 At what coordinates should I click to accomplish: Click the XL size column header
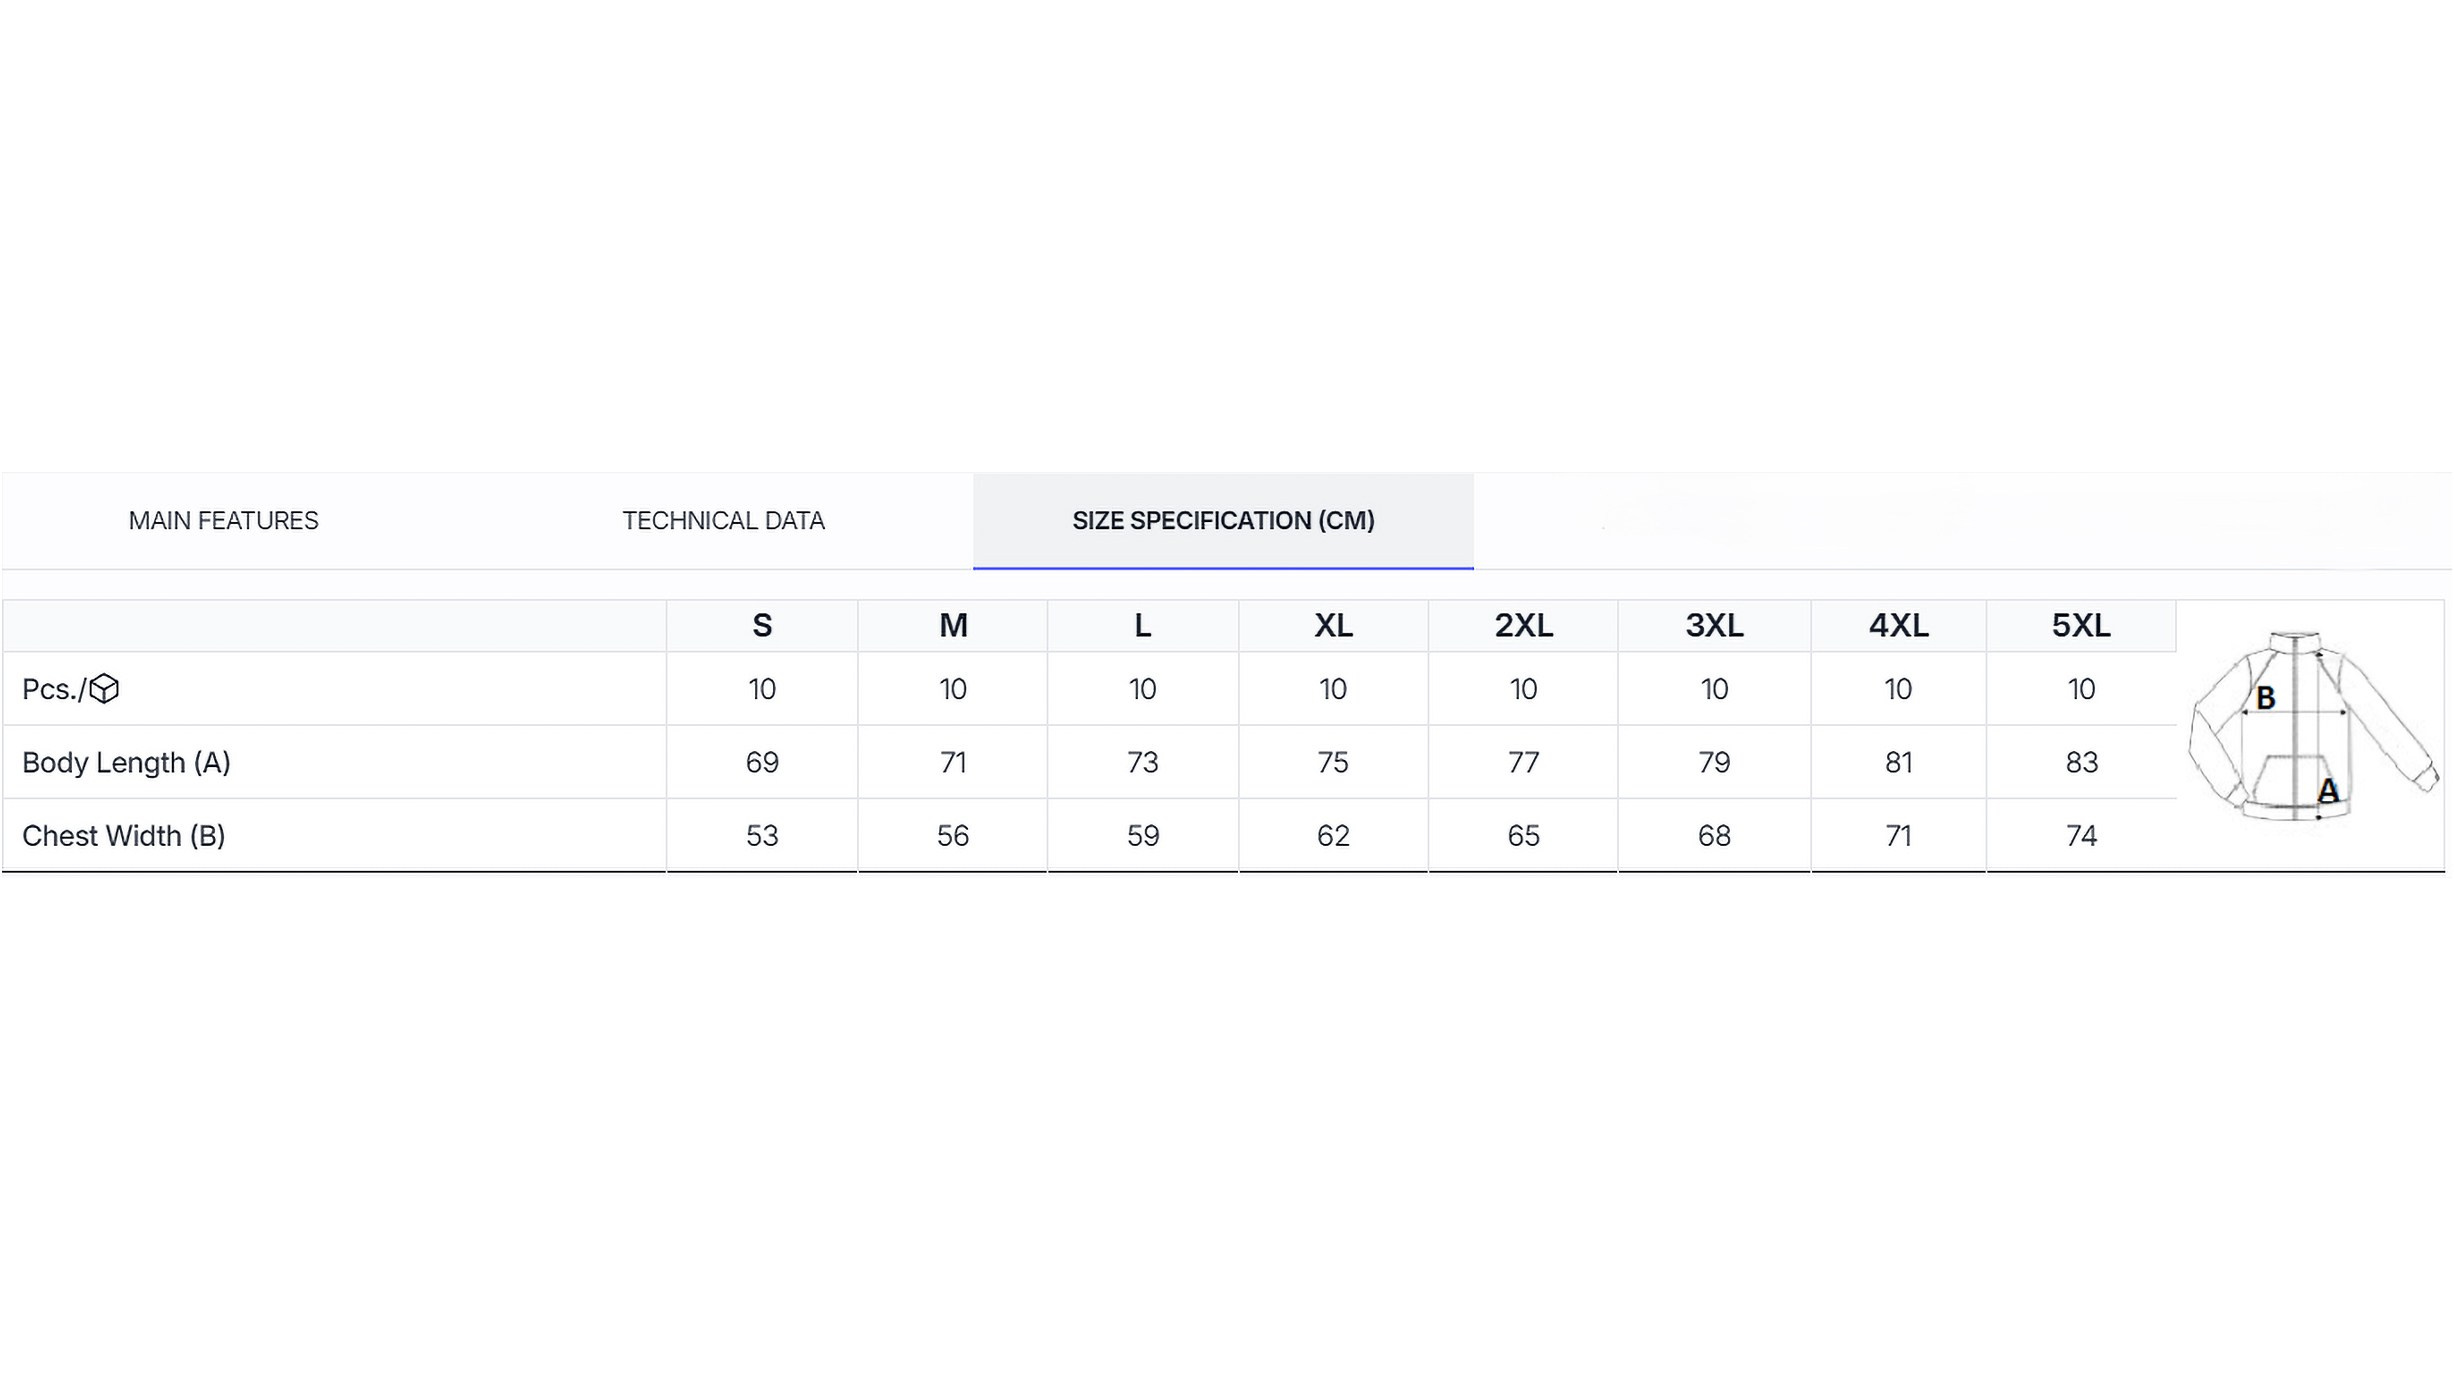pos(1333,626)
